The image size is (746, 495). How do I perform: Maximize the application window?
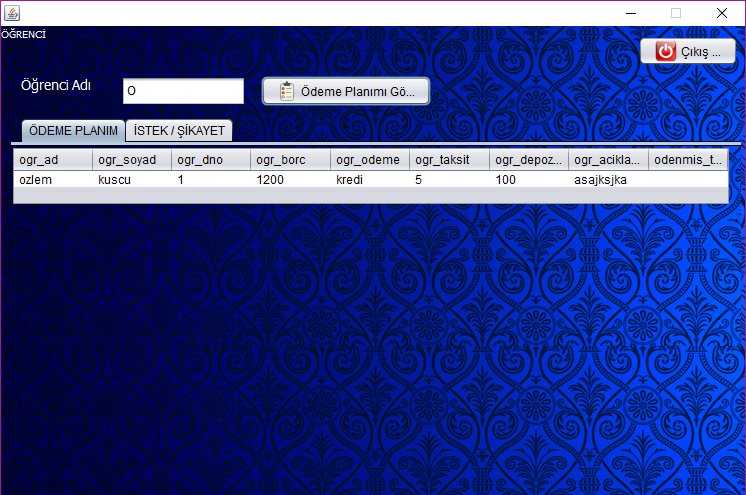675,13
